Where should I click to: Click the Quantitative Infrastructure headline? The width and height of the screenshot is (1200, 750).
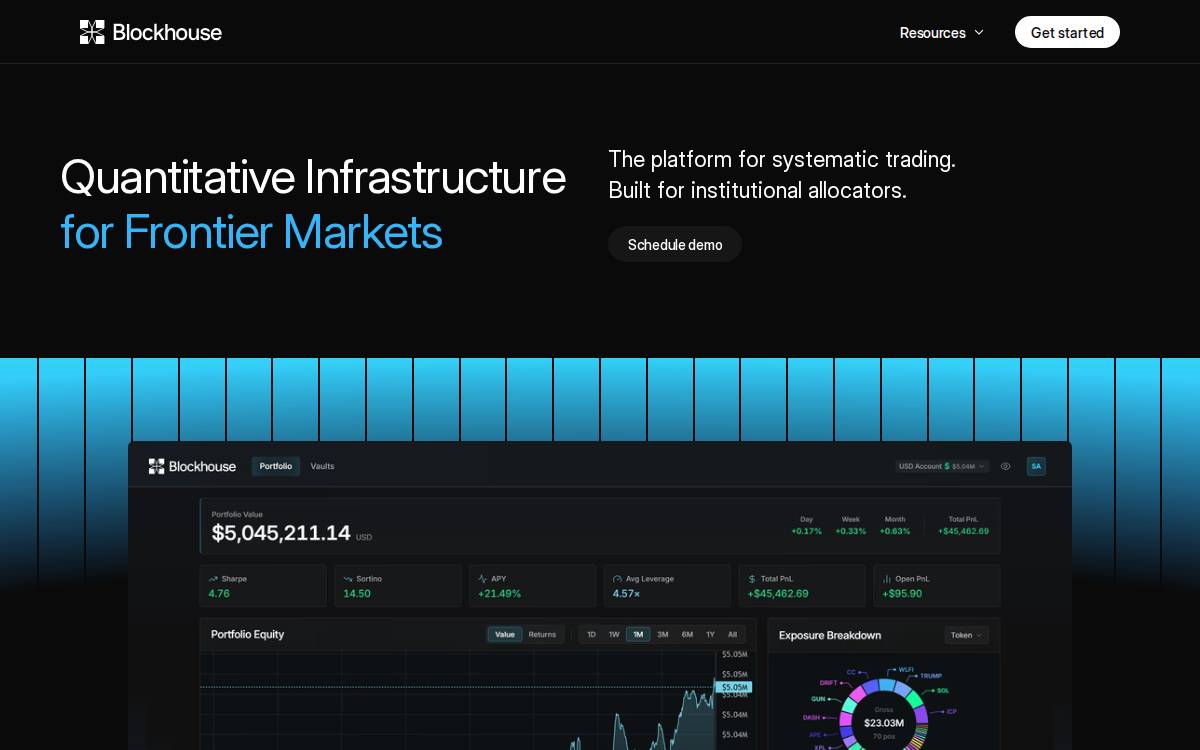313,177
